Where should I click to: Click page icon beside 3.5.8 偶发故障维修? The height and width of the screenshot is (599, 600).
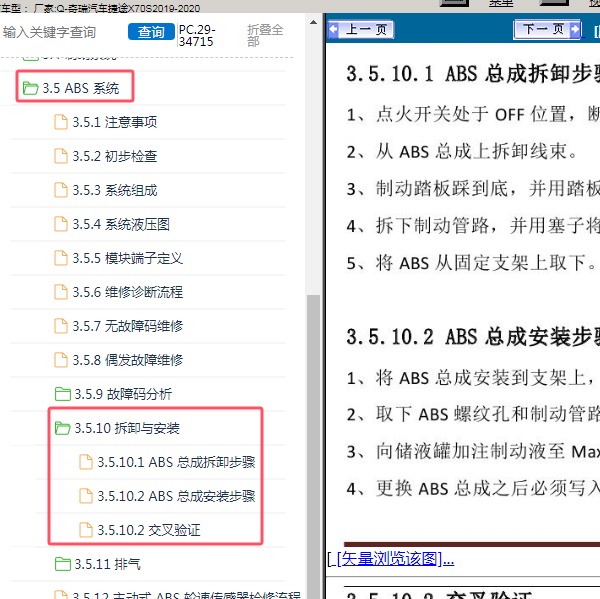(61, 360)
